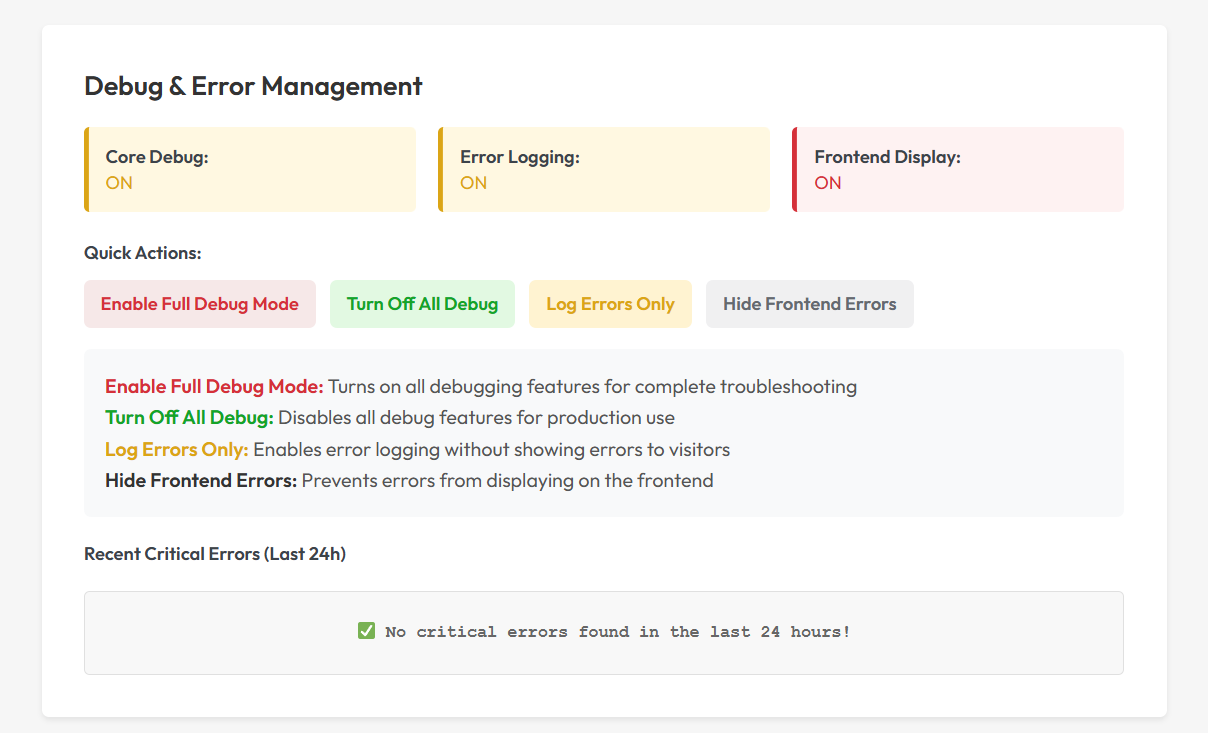
Task: Select the Error Logging status card label
Action: point(519,157)
